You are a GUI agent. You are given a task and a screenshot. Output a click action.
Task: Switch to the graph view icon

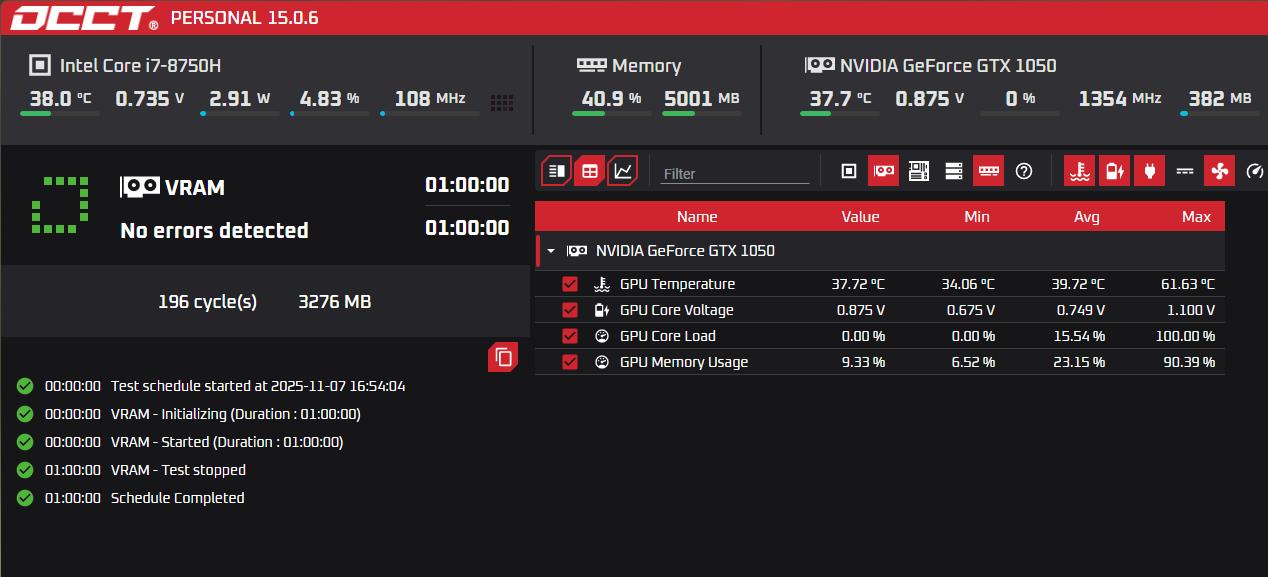click(x=623, y=171)
